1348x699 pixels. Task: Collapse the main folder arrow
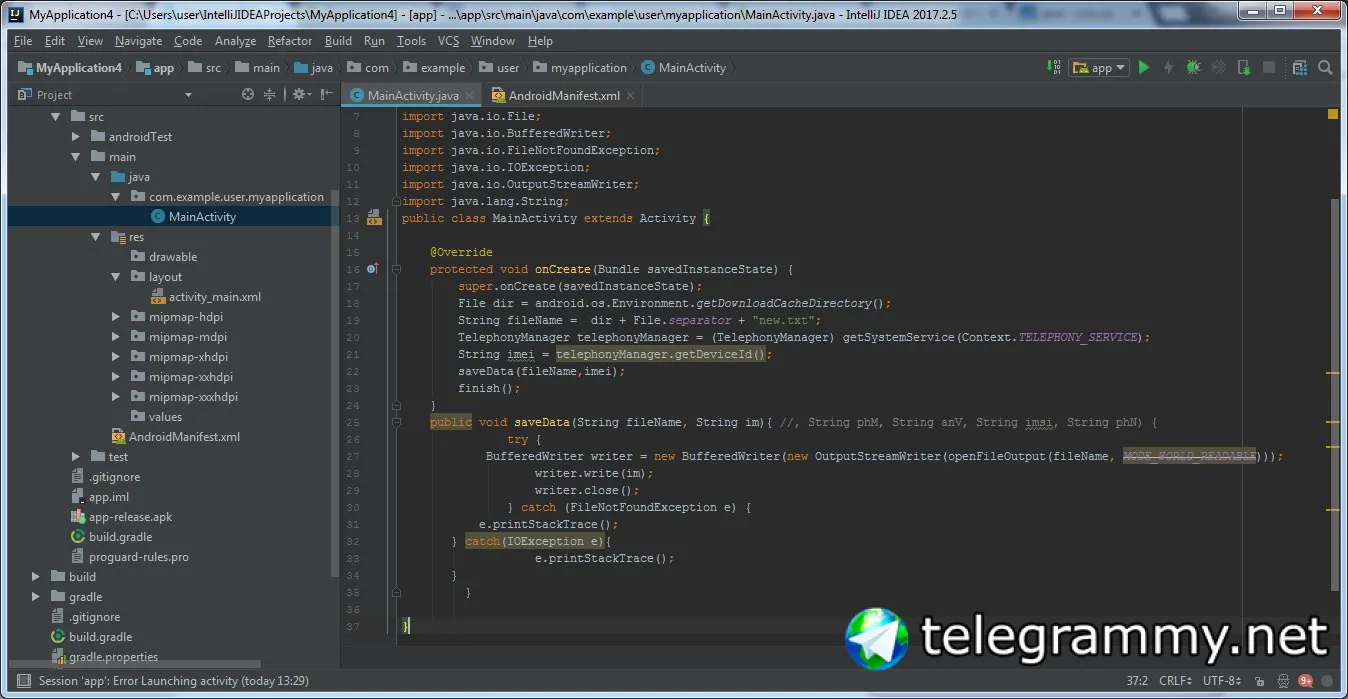click(x=76, y=157)
